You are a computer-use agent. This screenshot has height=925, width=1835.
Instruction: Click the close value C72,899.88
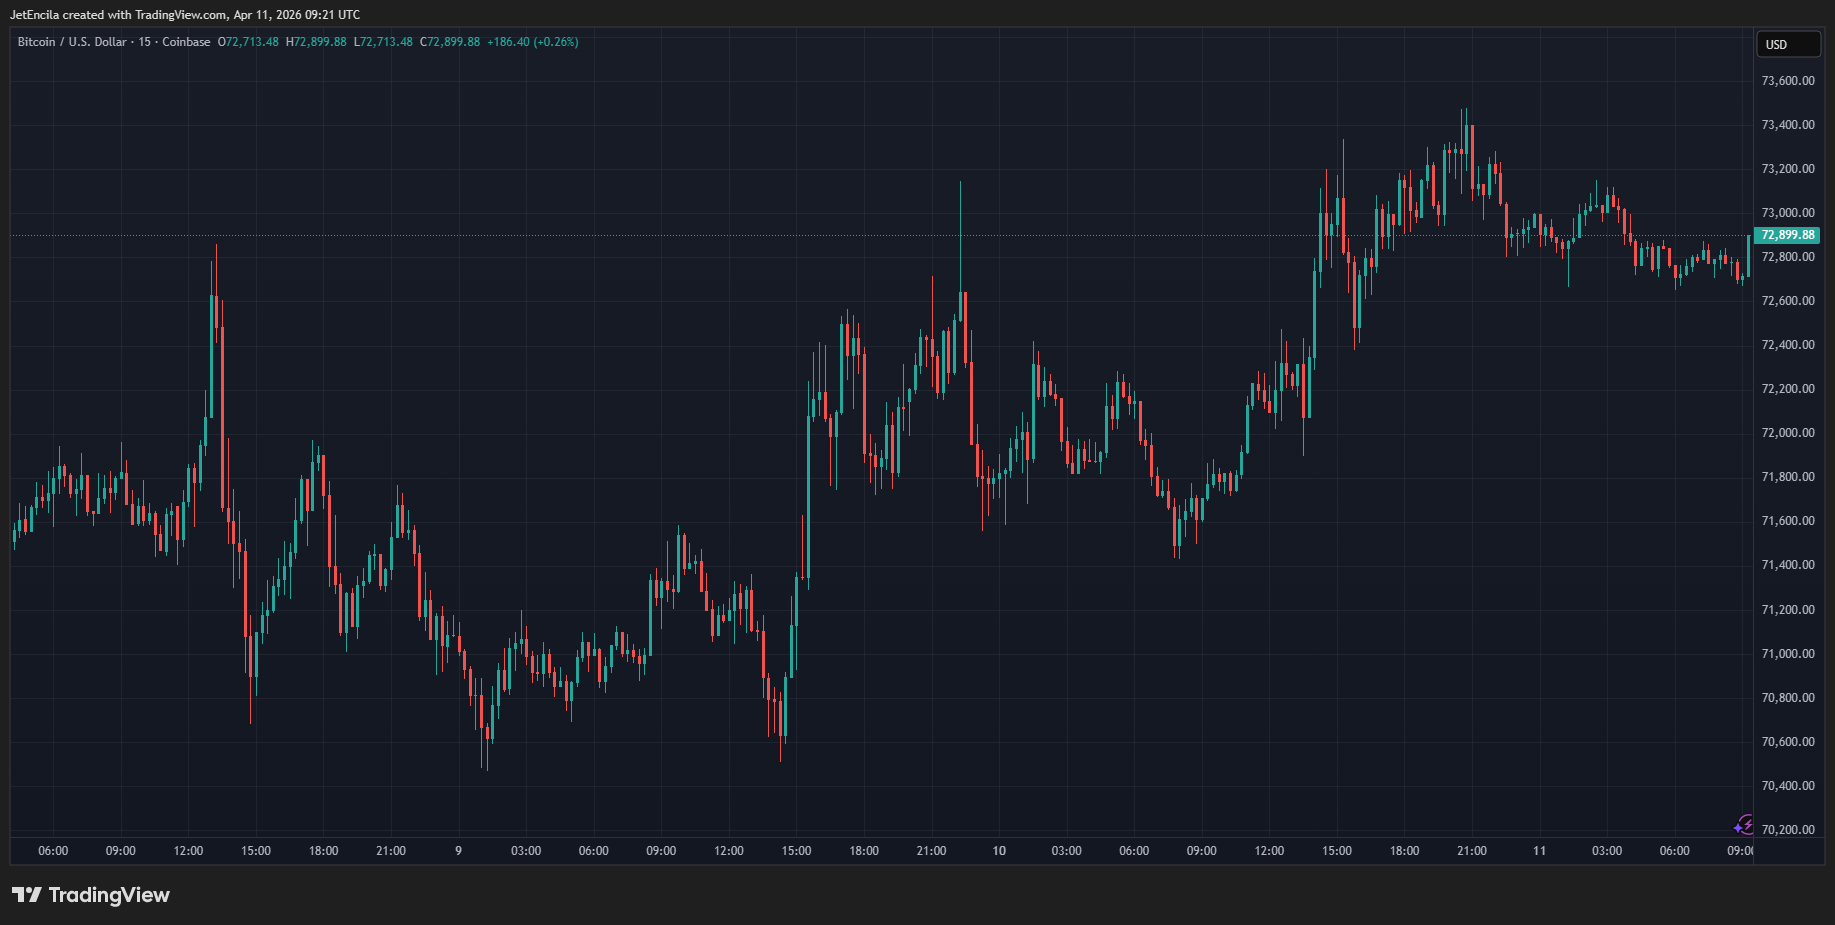click(x=450, y=42)
